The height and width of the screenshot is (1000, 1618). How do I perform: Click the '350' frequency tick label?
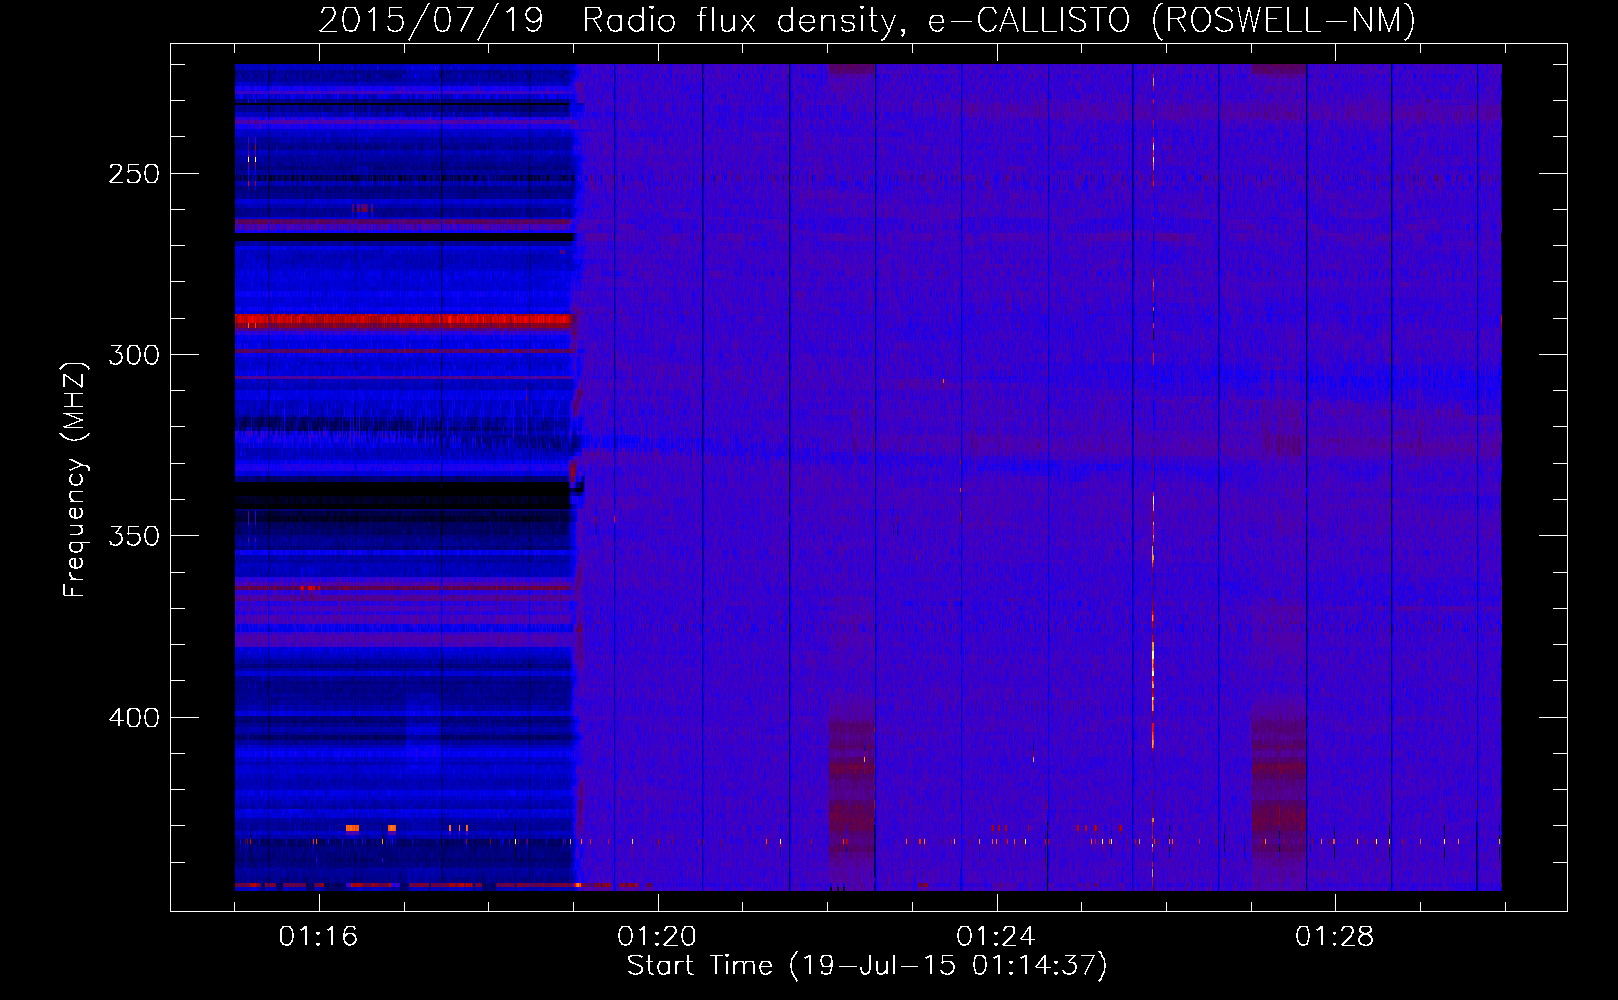point(134,536)
